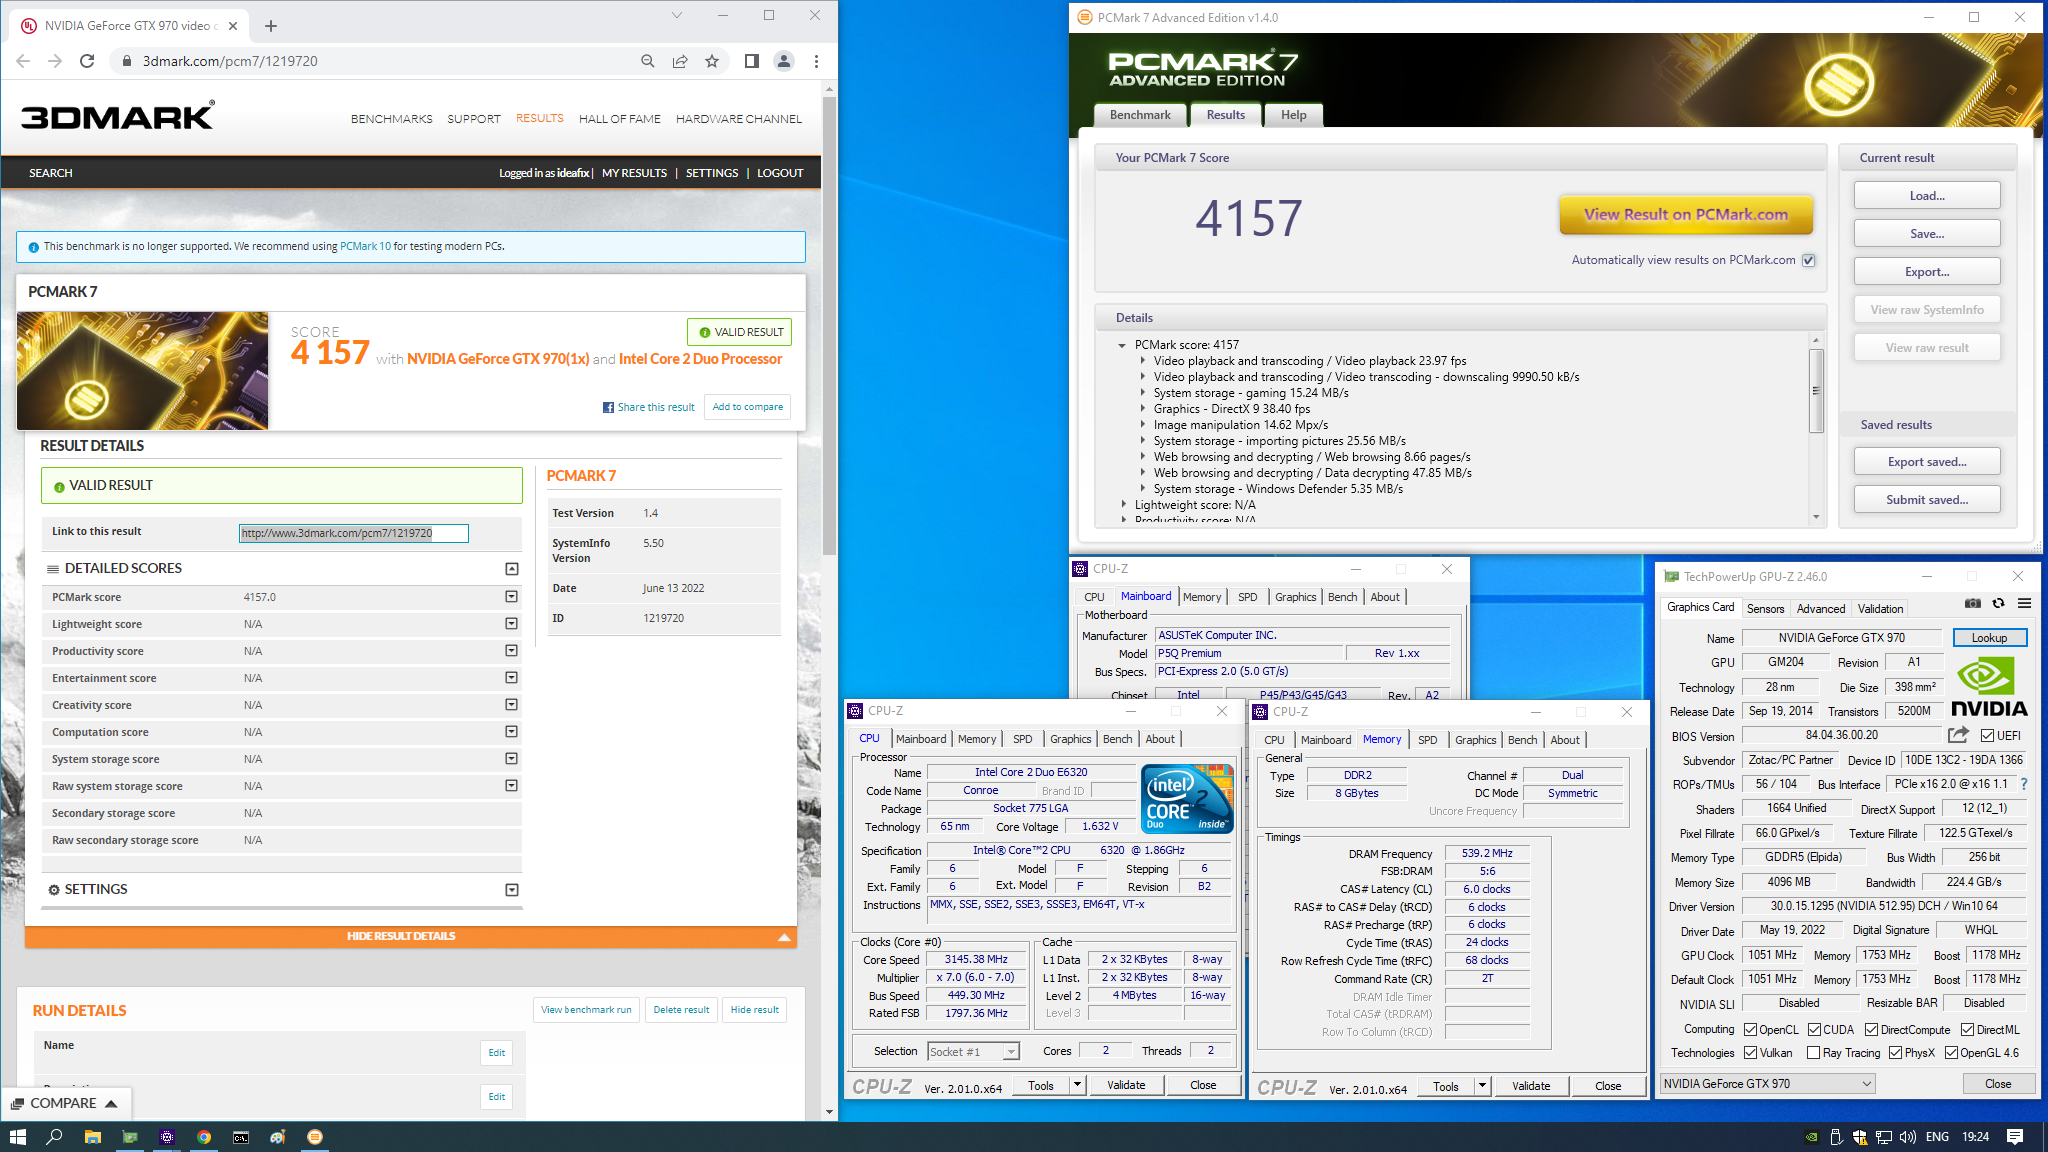Expand the Lightweight score tree node
Screen dimensions: 2048x1152
tap(1123, 505)
